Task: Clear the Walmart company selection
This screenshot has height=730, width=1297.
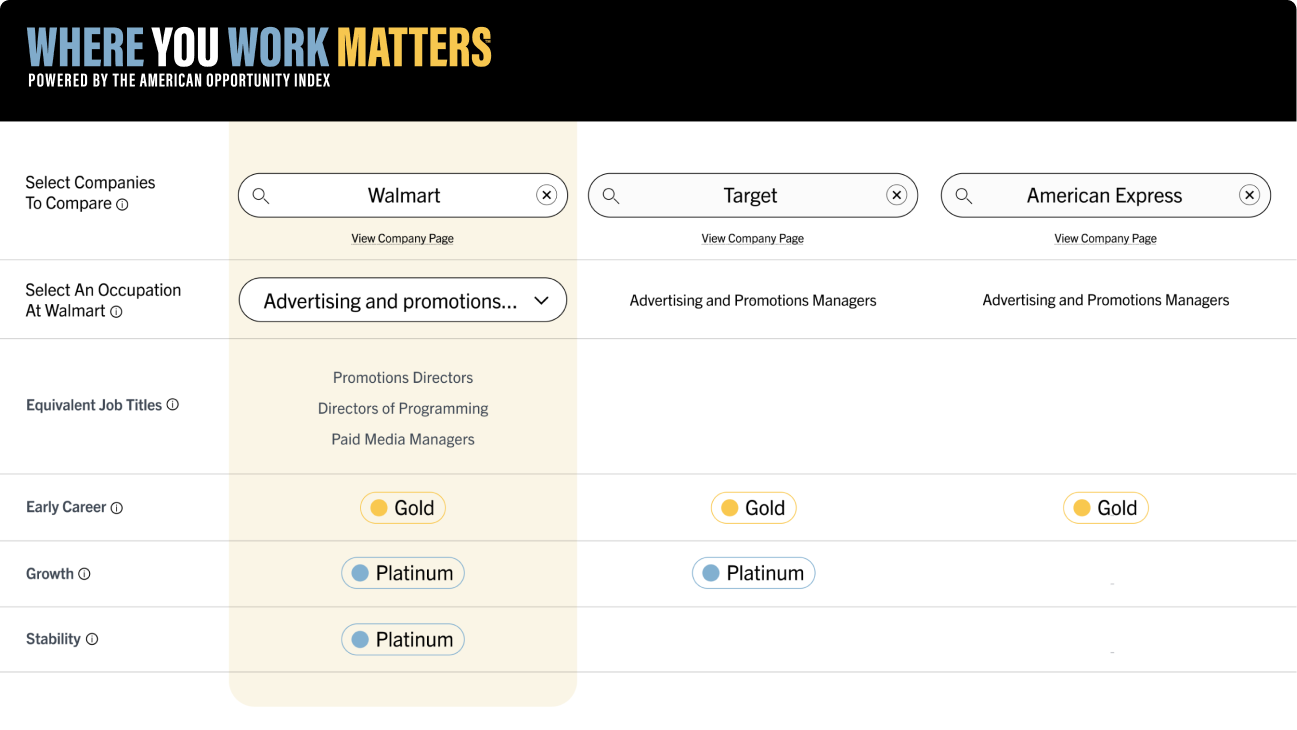Action: [x=546, y=195]
